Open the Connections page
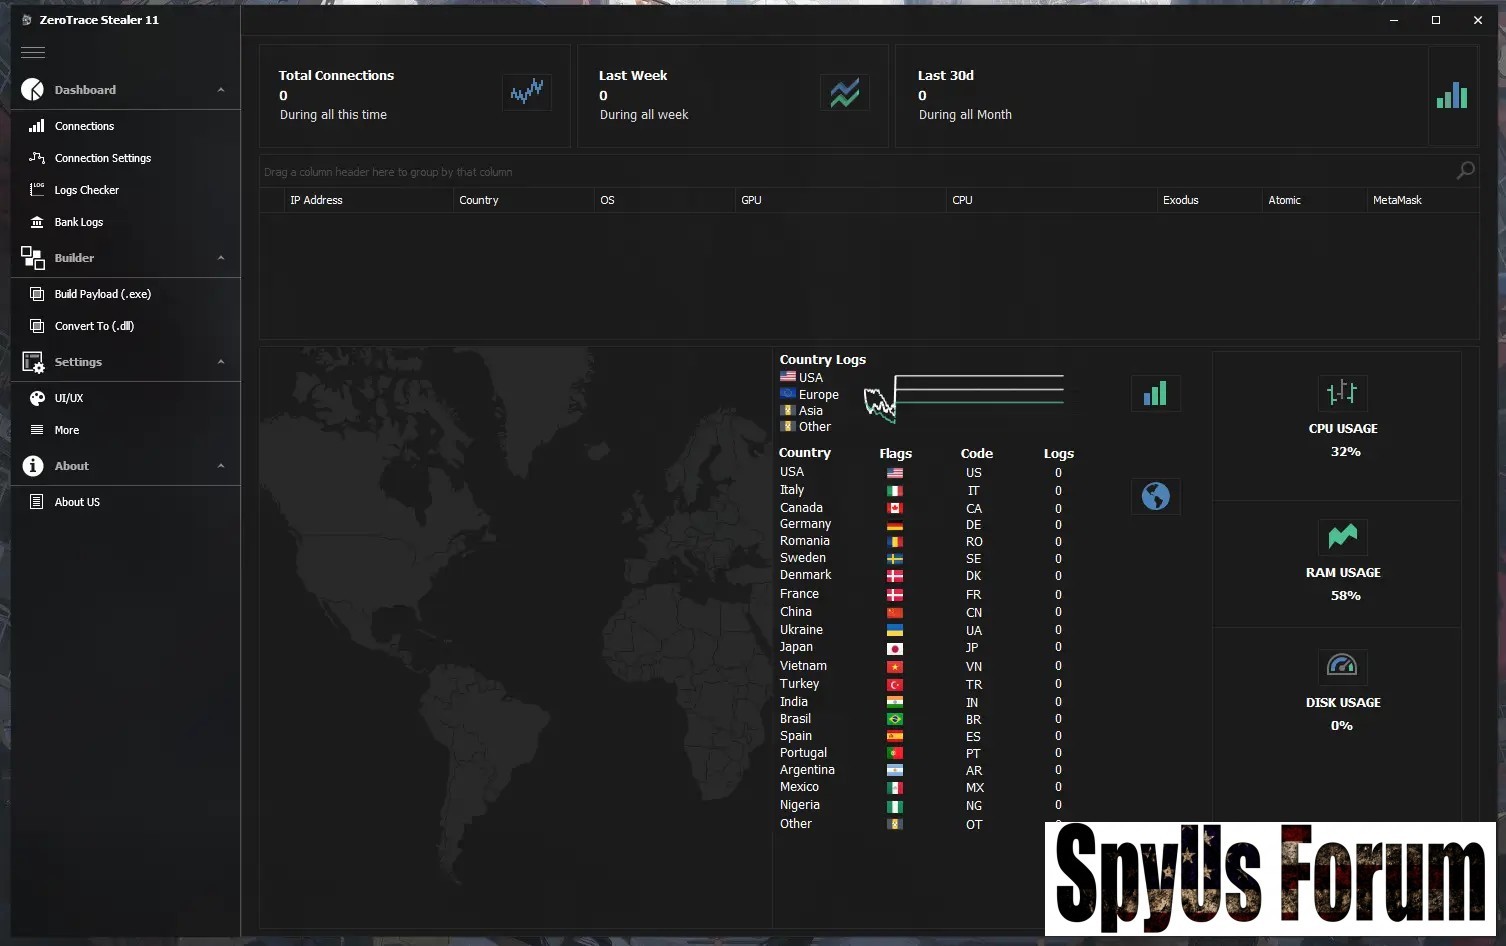The image size is (1506, 946). click(84, 126)
